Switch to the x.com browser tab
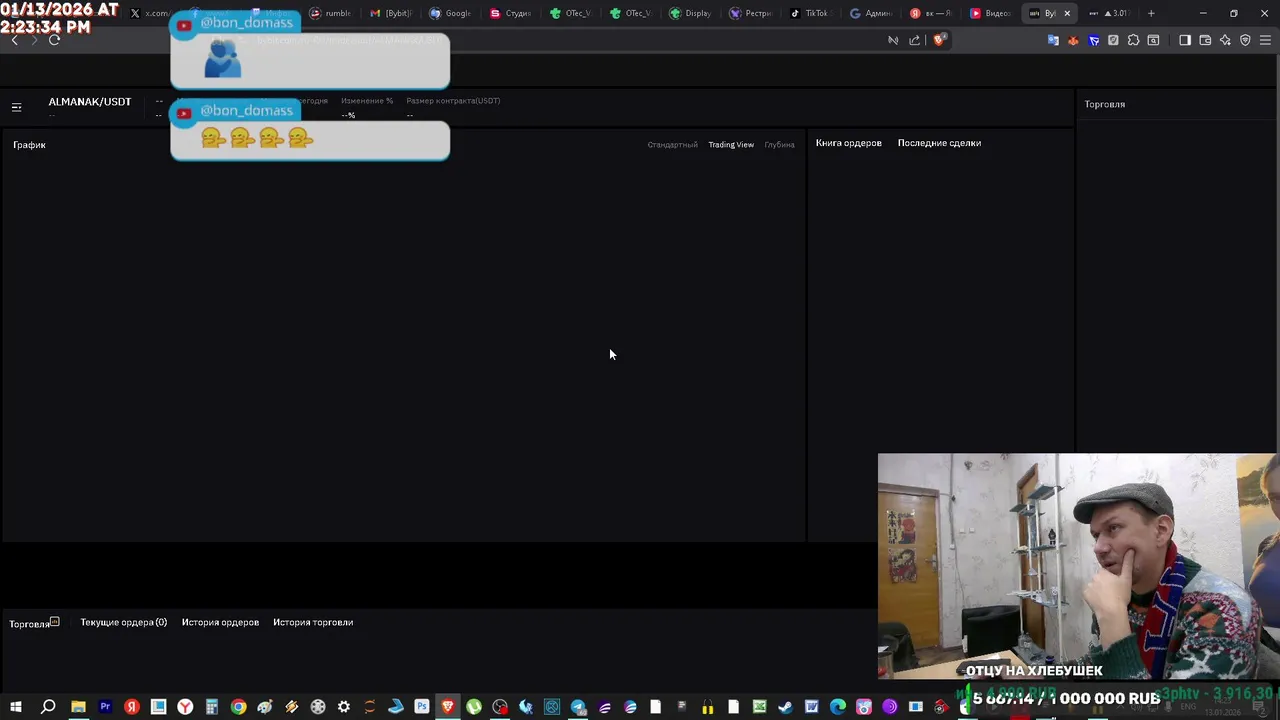 (x=150, y=13)
